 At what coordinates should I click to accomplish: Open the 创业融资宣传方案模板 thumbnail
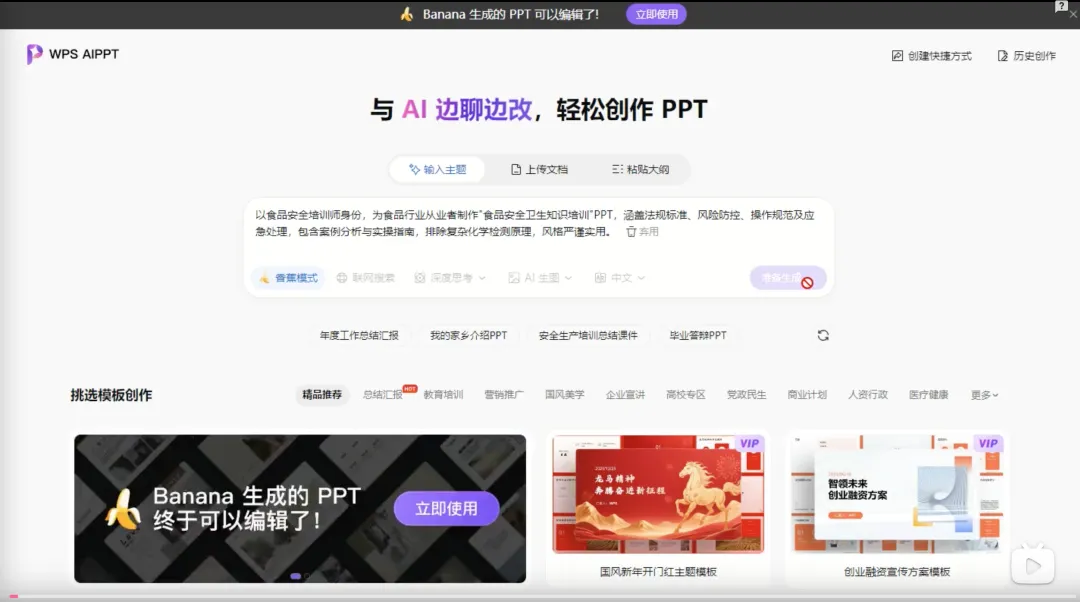click(x=897, y=495)
